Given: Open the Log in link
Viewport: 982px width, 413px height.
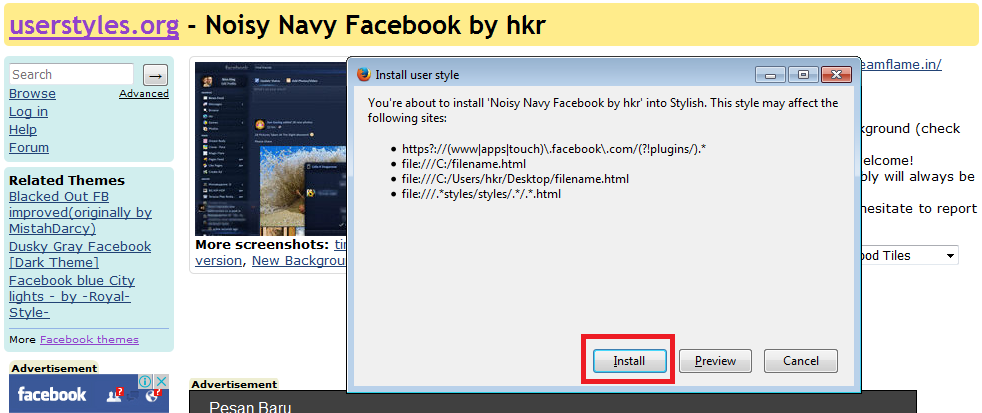Looking at the screenshot, I should [x=28, y=112].
